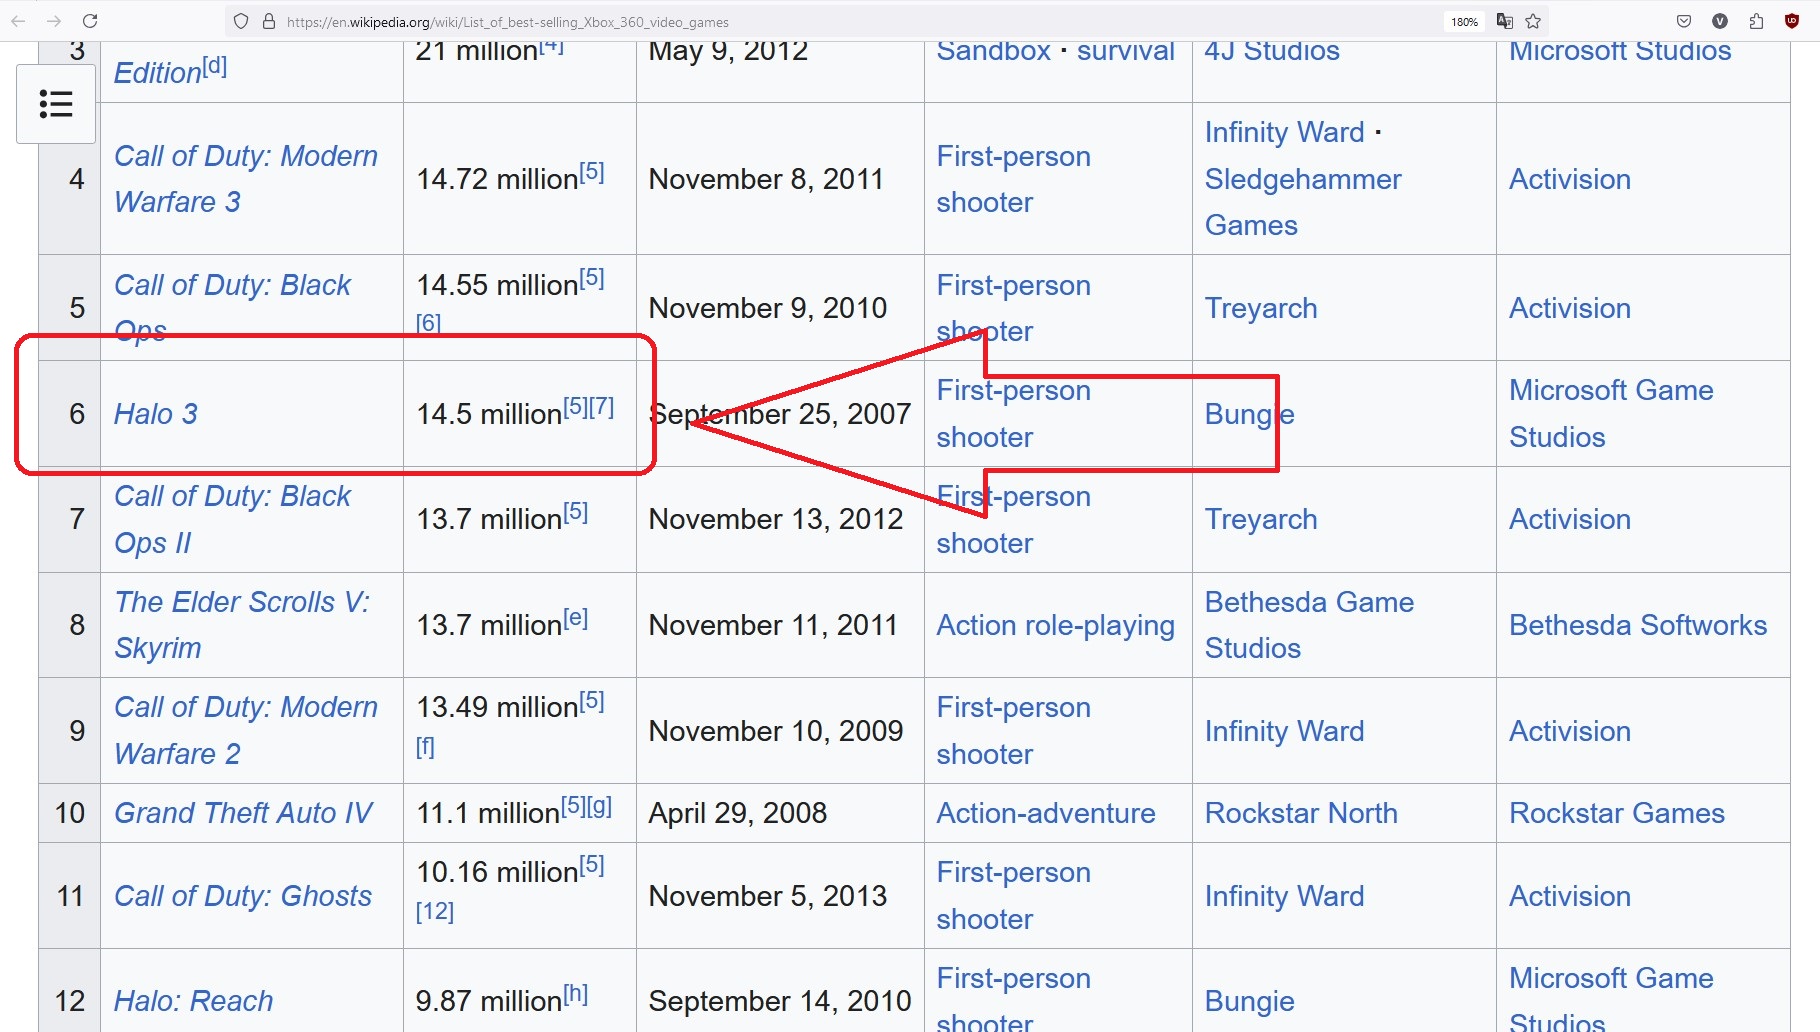
Task: Open the Action-adventure genre link
Action: (x=1046, y=813)
